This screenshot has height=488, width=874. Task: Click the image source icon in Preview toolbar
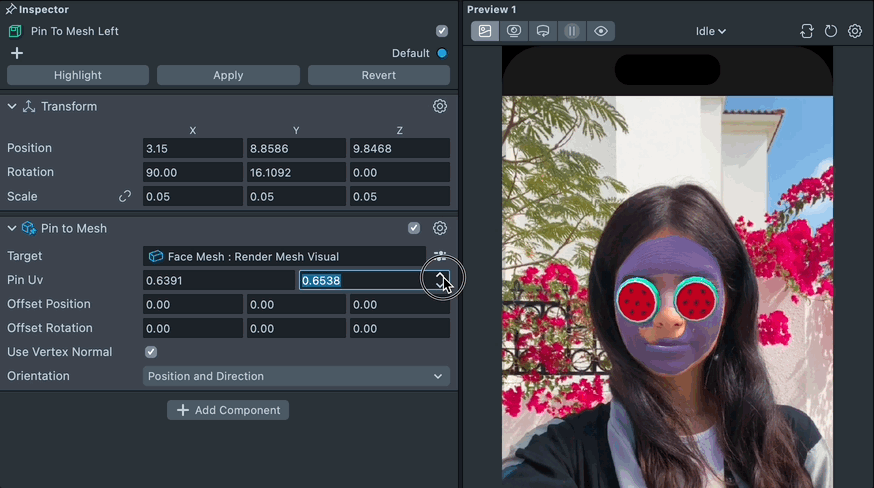point(485,31)
